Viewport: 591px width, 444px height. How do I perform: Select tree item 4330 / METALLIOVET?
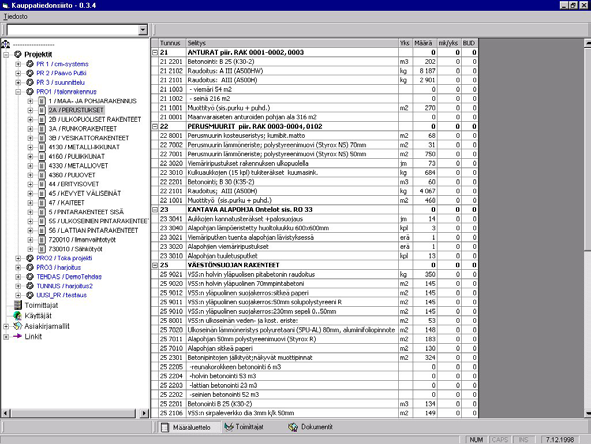point(78,165)
